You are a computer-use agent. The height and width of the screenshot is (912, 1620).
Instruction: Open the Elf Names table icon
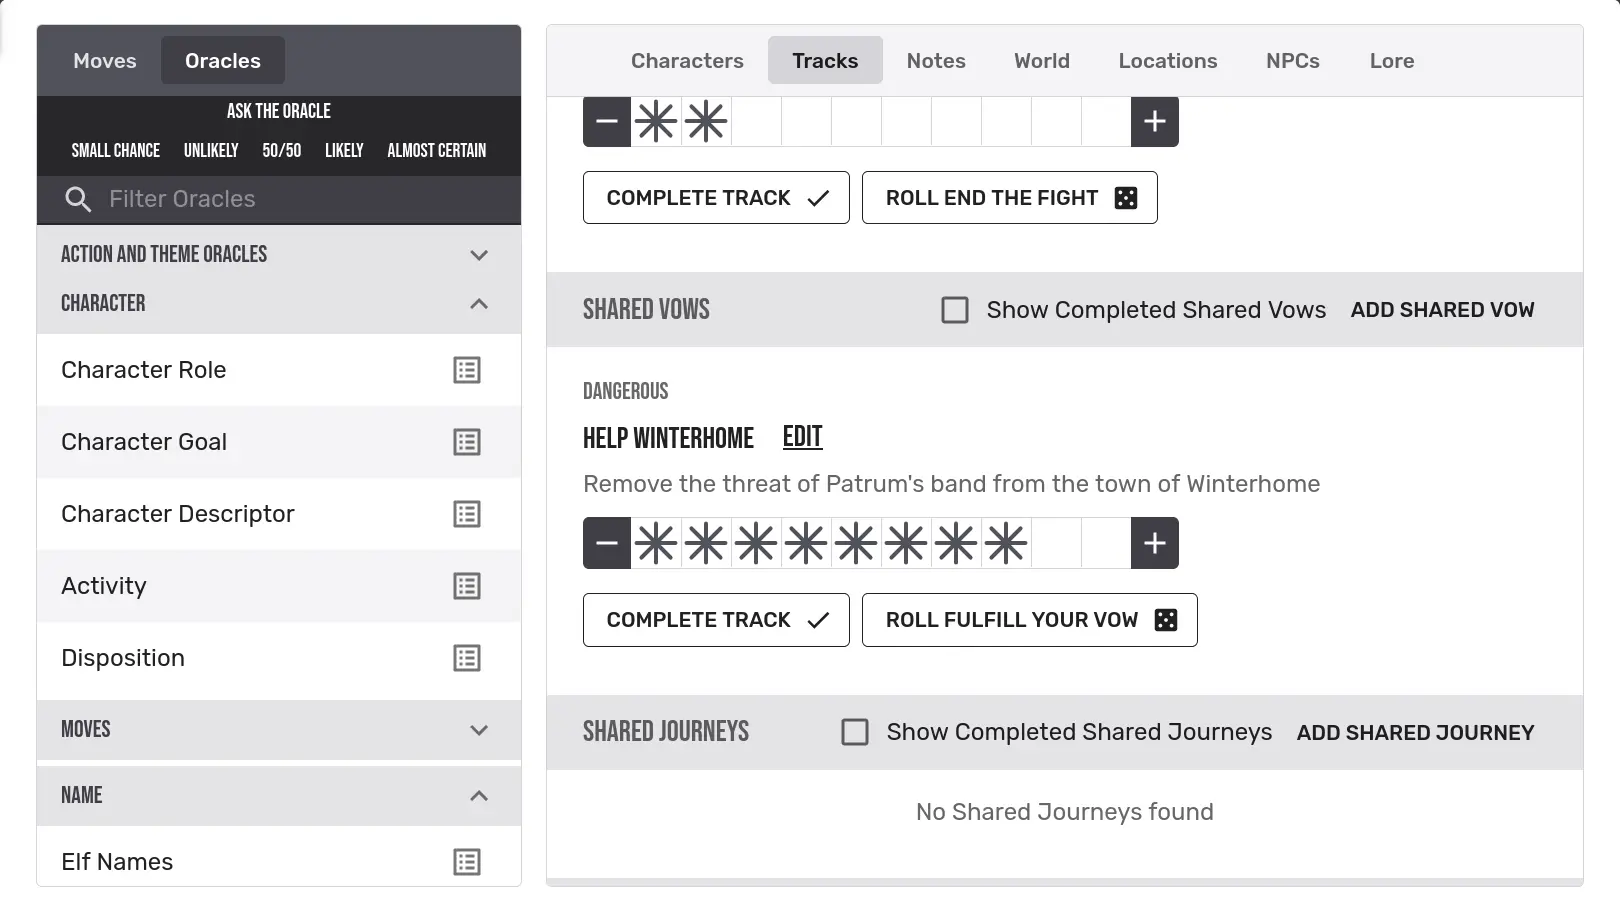(466, 862)
